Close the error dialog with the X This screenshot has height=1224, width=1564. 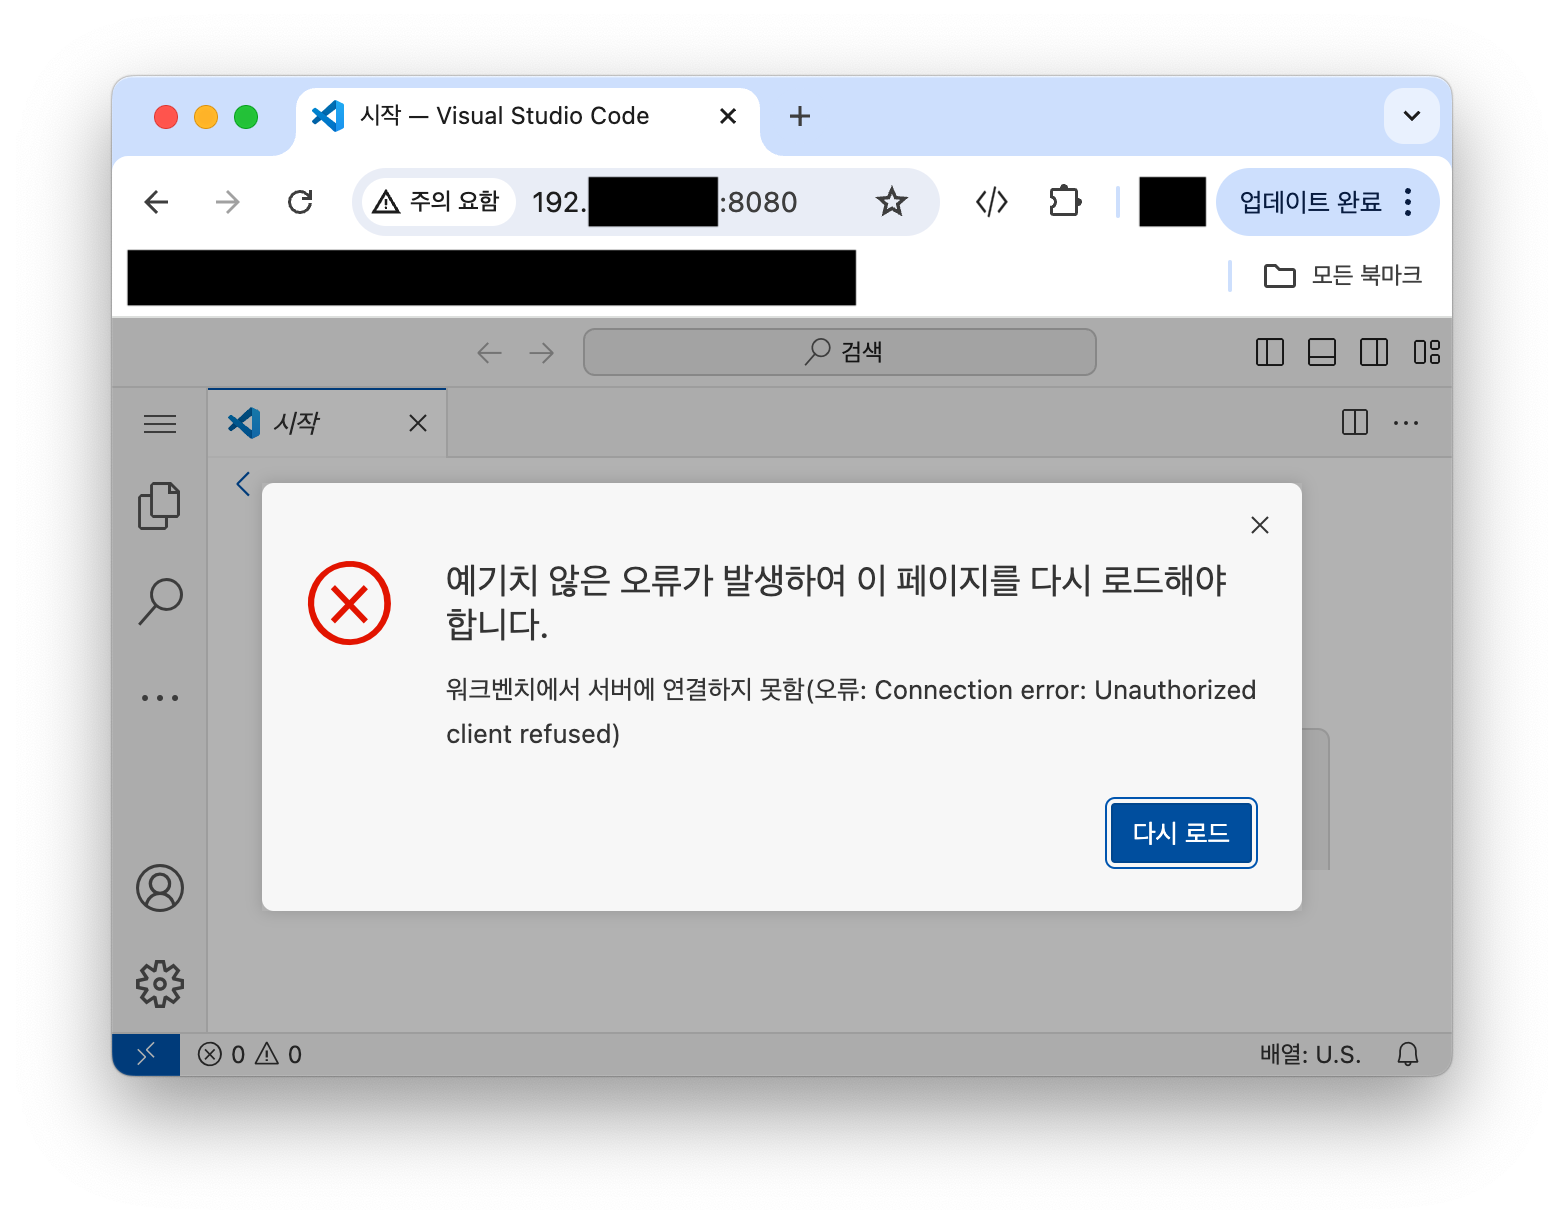(1260, 525)
